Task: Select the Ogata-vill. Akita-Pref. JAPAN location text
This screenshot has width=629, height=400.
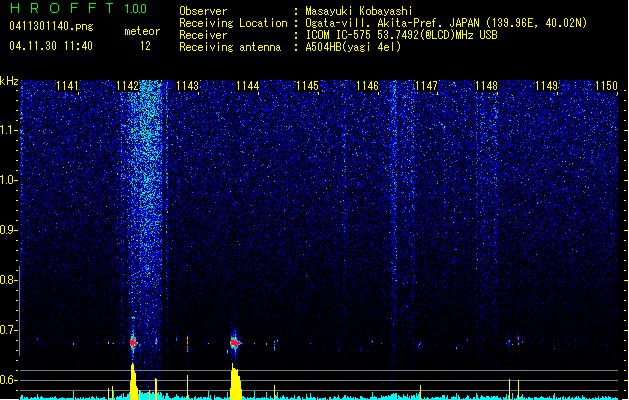Action: click(446, 23)
